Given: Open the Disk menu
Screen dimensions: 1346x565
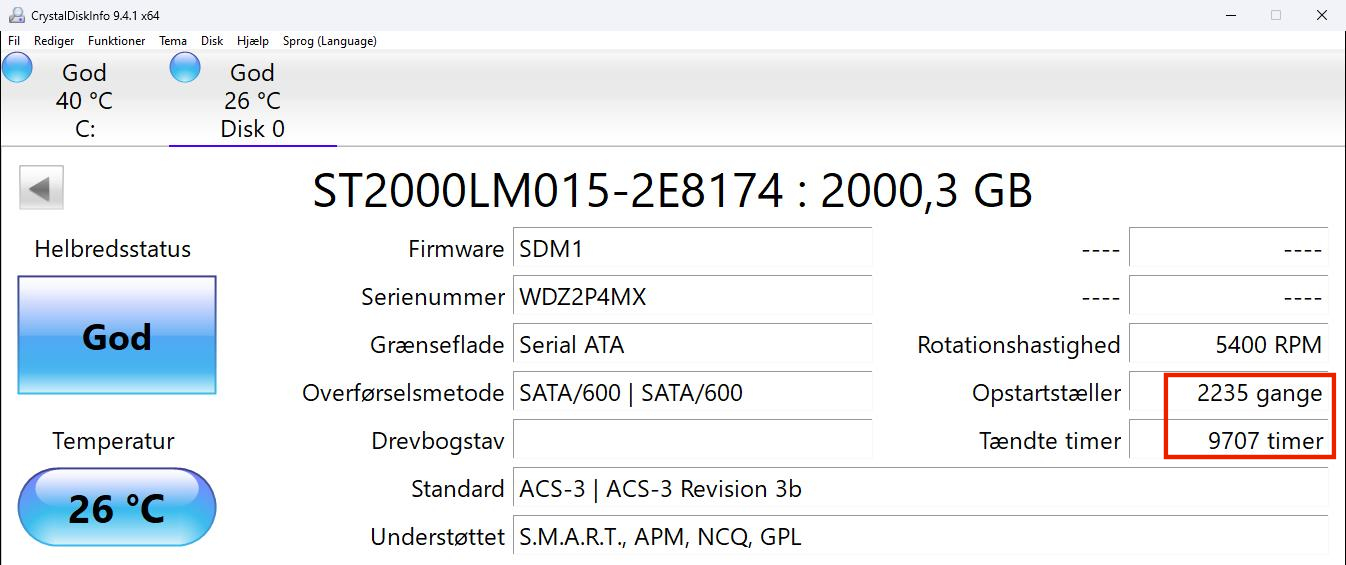Looking at the screenshot, I should pyautogui.click(x=212, y=41).
